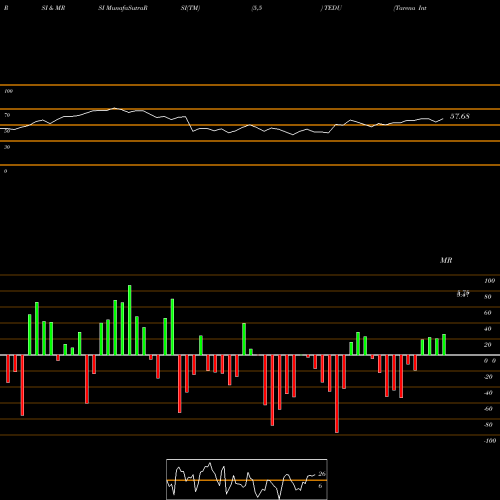Click the "SI MunafaSutraR" header label
The image size is (500, 500).
pyautogui.click(x=123, y=8)
